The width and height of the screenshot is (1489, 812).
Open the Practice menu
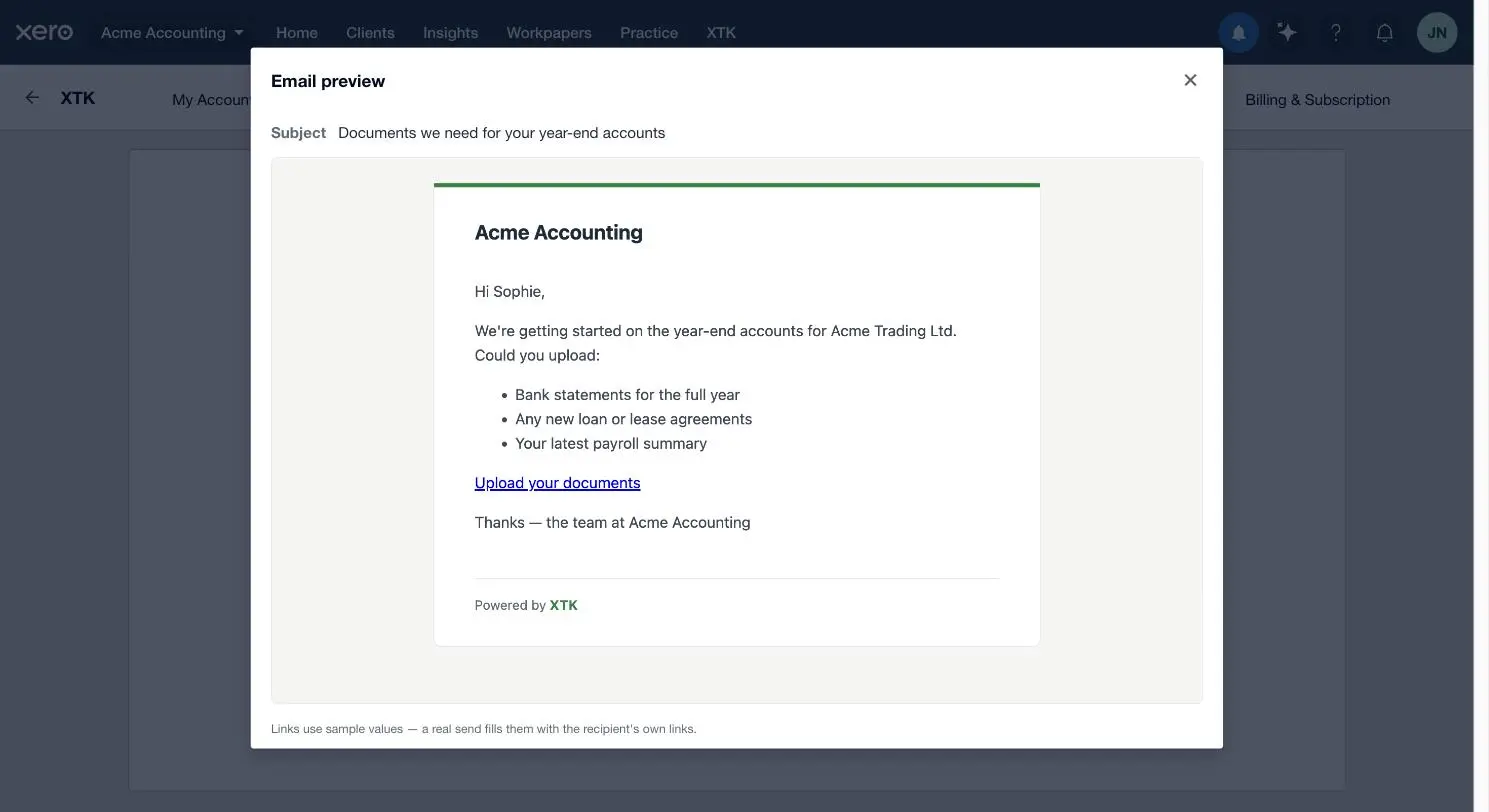point(649,32)
